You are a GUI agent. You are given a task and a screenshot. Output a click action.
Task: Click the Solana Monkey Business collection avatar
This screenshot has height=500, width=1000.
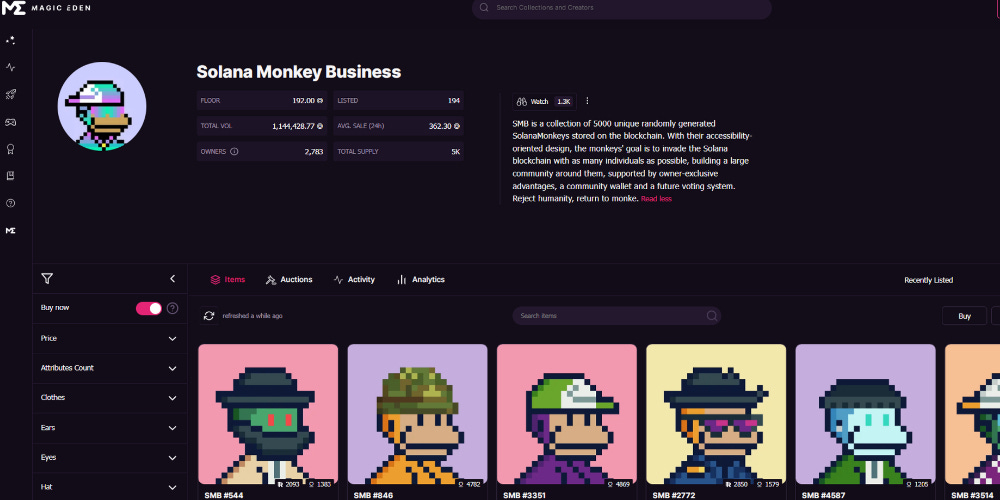click(102, 107)
